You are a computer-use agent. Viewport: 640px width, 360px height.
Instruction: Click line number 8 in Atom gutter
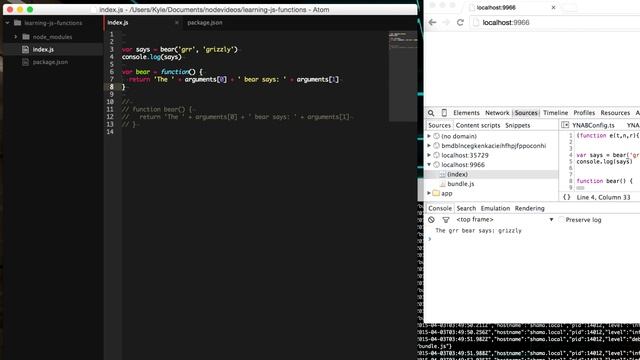[111, 87]
